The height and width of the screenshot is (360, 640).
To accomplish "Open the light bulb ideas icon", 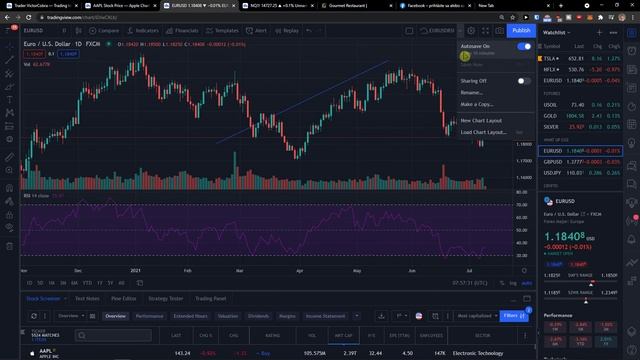I will click(631, 143).
